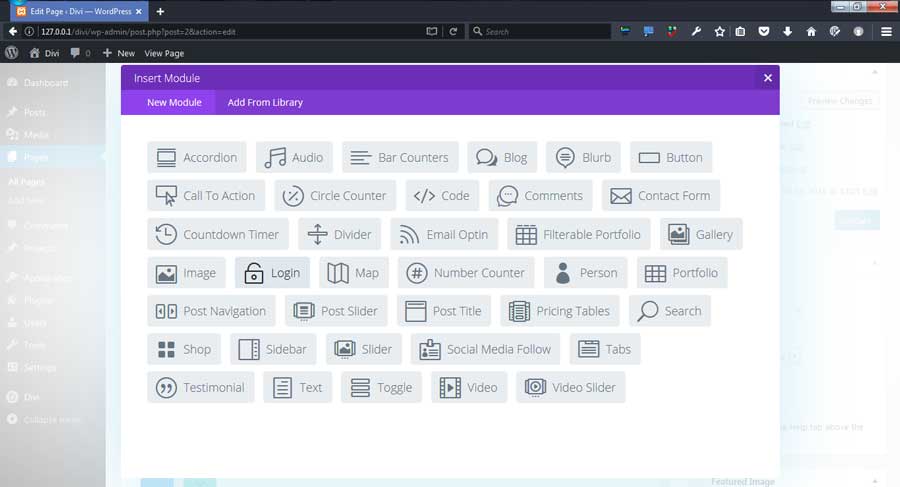Screen dimensions: 900x487
Task: Close the Edit Page browser tab
Action: (138, 11)
